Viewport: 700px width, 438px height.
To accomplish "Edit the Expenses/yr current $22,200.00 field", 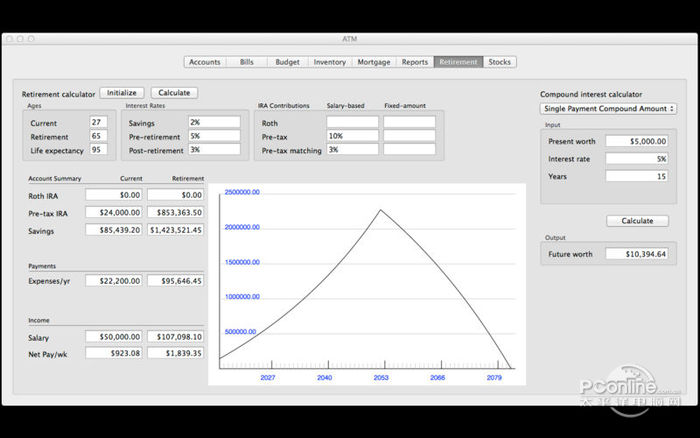I will (114, 281).
